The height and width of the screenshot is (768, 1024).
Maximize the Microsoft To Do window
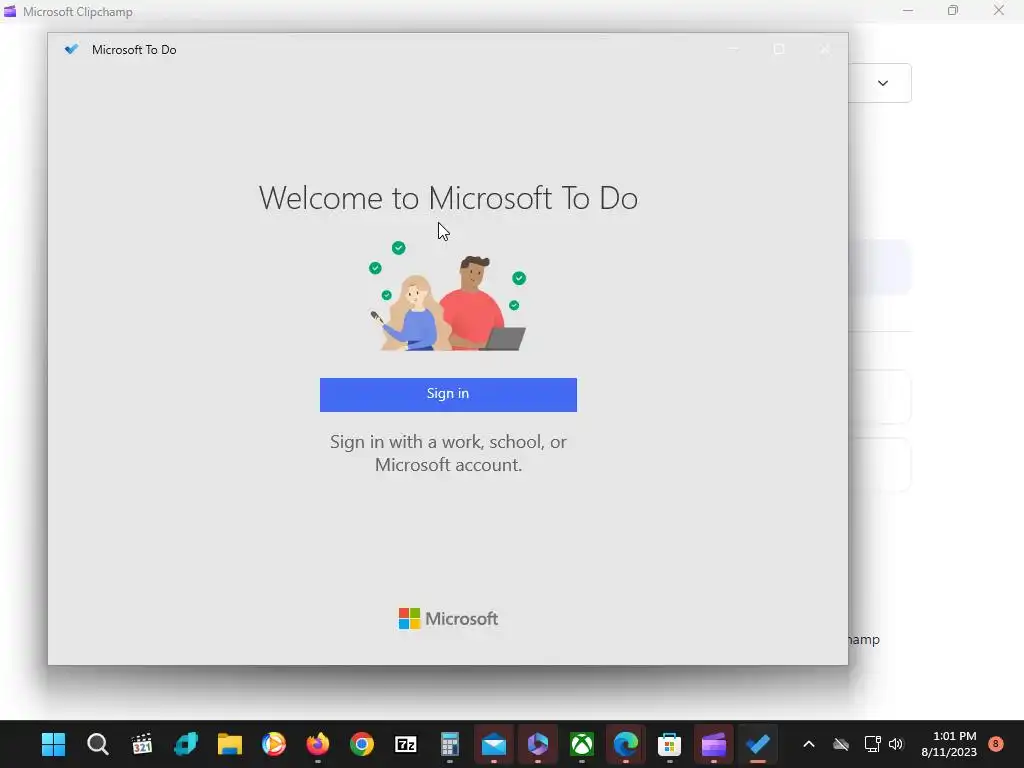[x=779, y=49]
